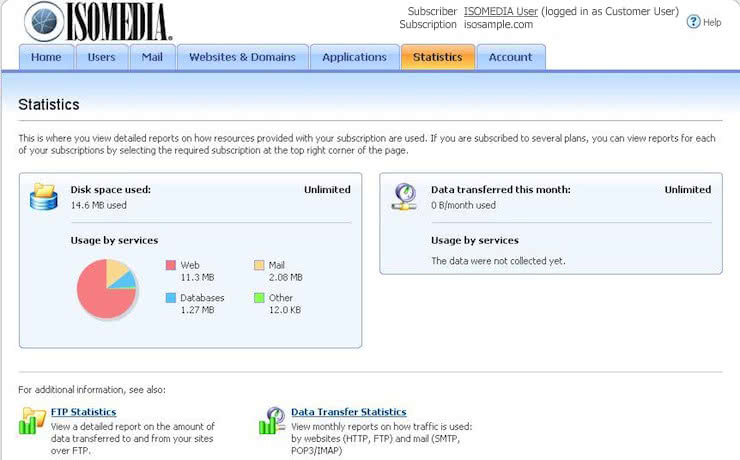The width and height of the screenshot is (740, 460).
Task: Click the Help question mark icon
Action: point(693,22)
